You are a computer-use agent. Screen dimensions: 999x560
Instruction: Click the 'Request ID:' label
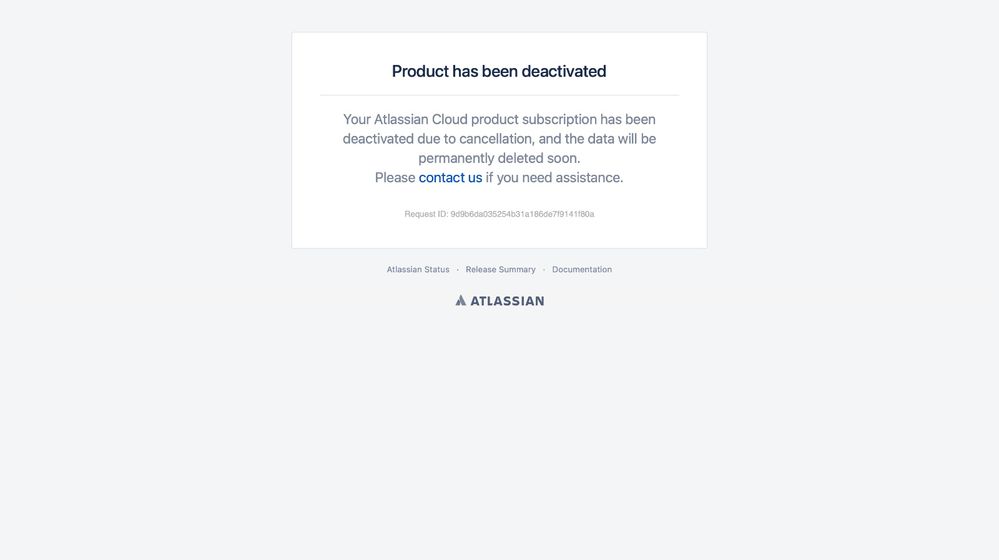point(426,214)
